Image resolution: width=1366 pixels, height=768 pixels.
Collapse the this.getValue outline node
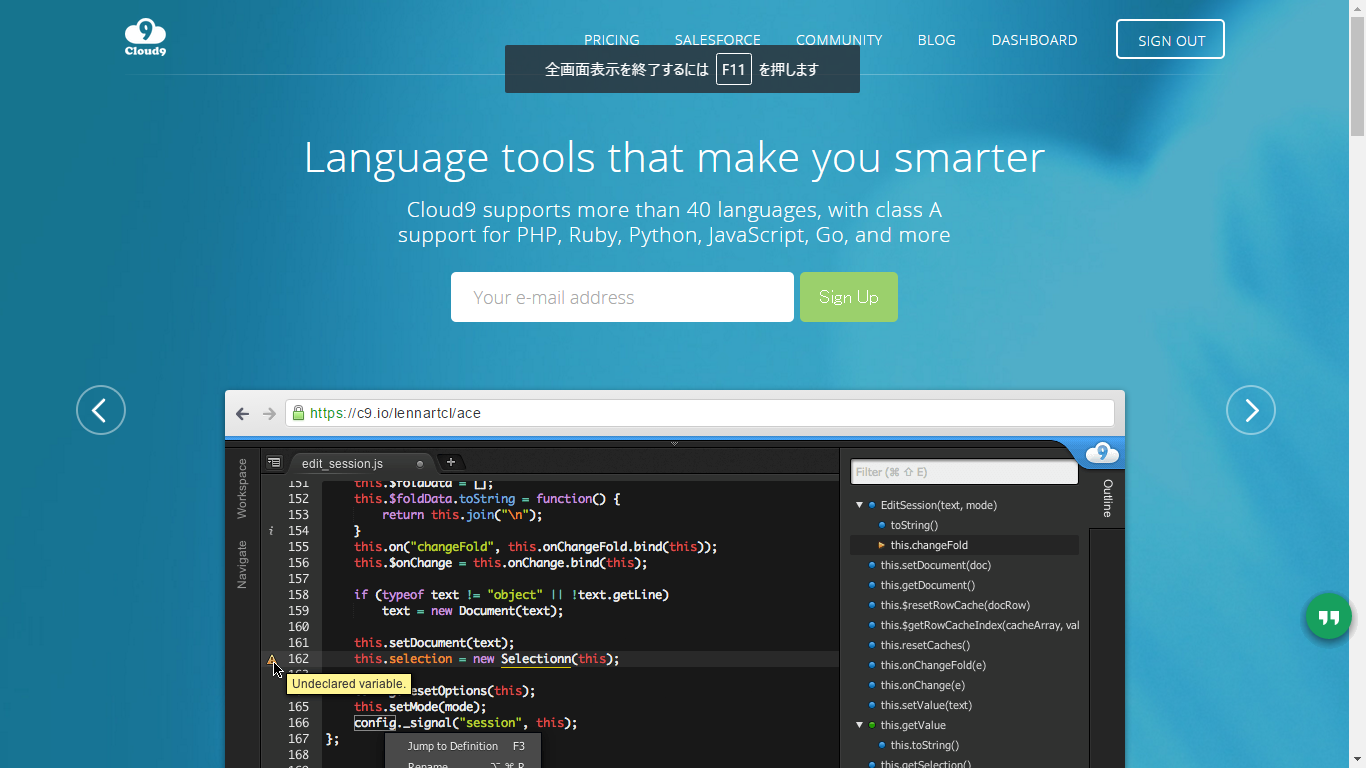(859, 725)
